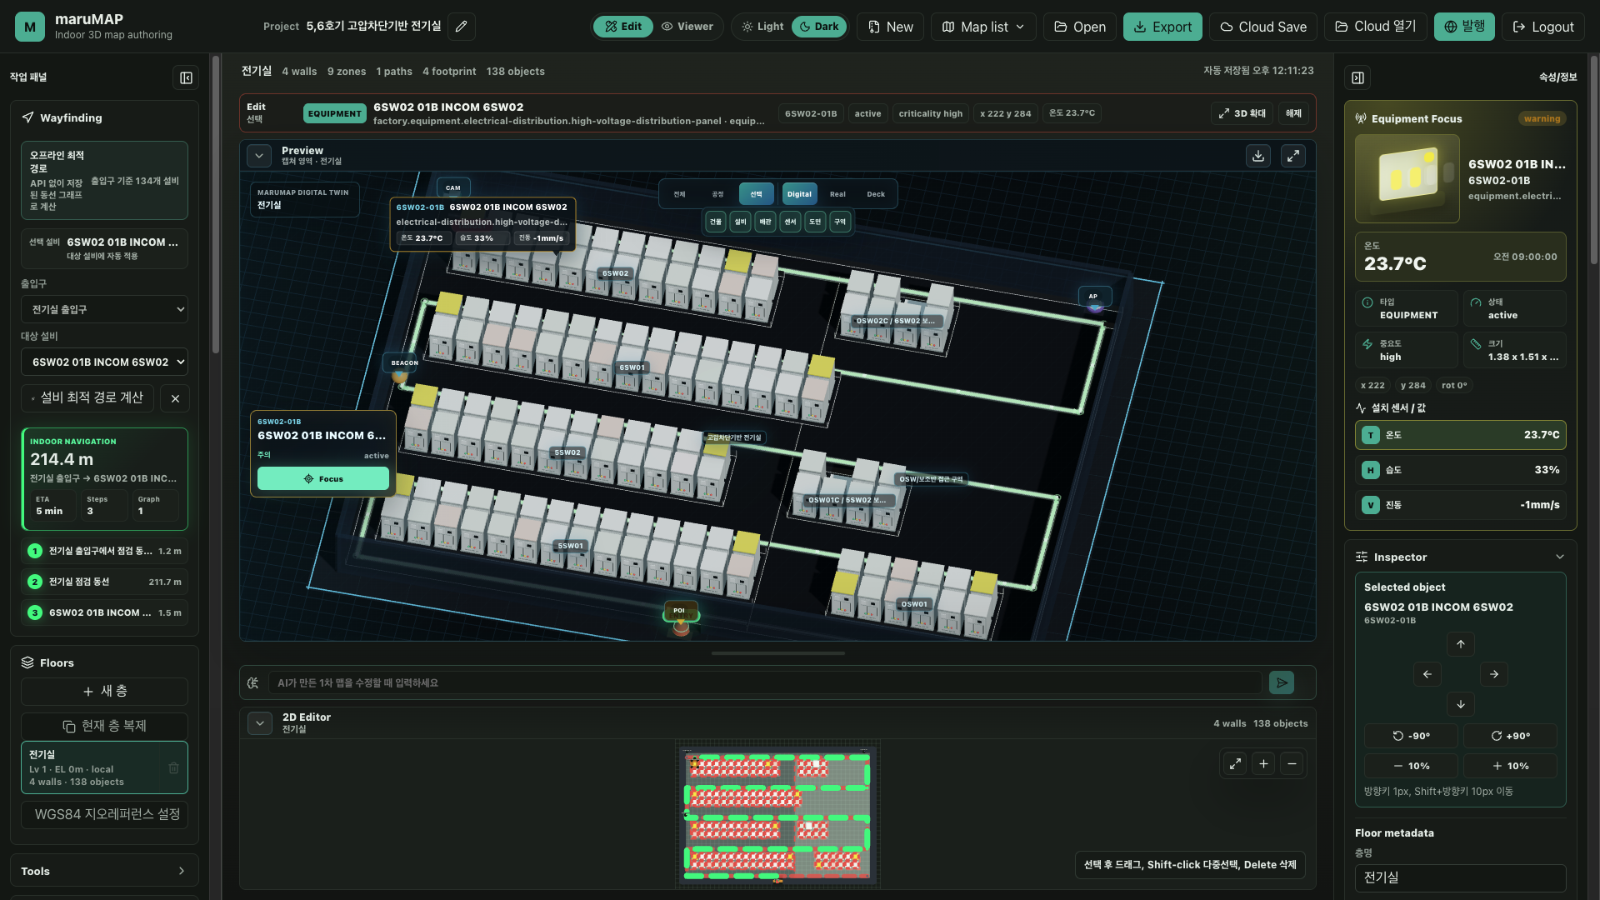1600x900 pixels.
Task: Toggle the Digital render mode
Action: coord(799,194)
